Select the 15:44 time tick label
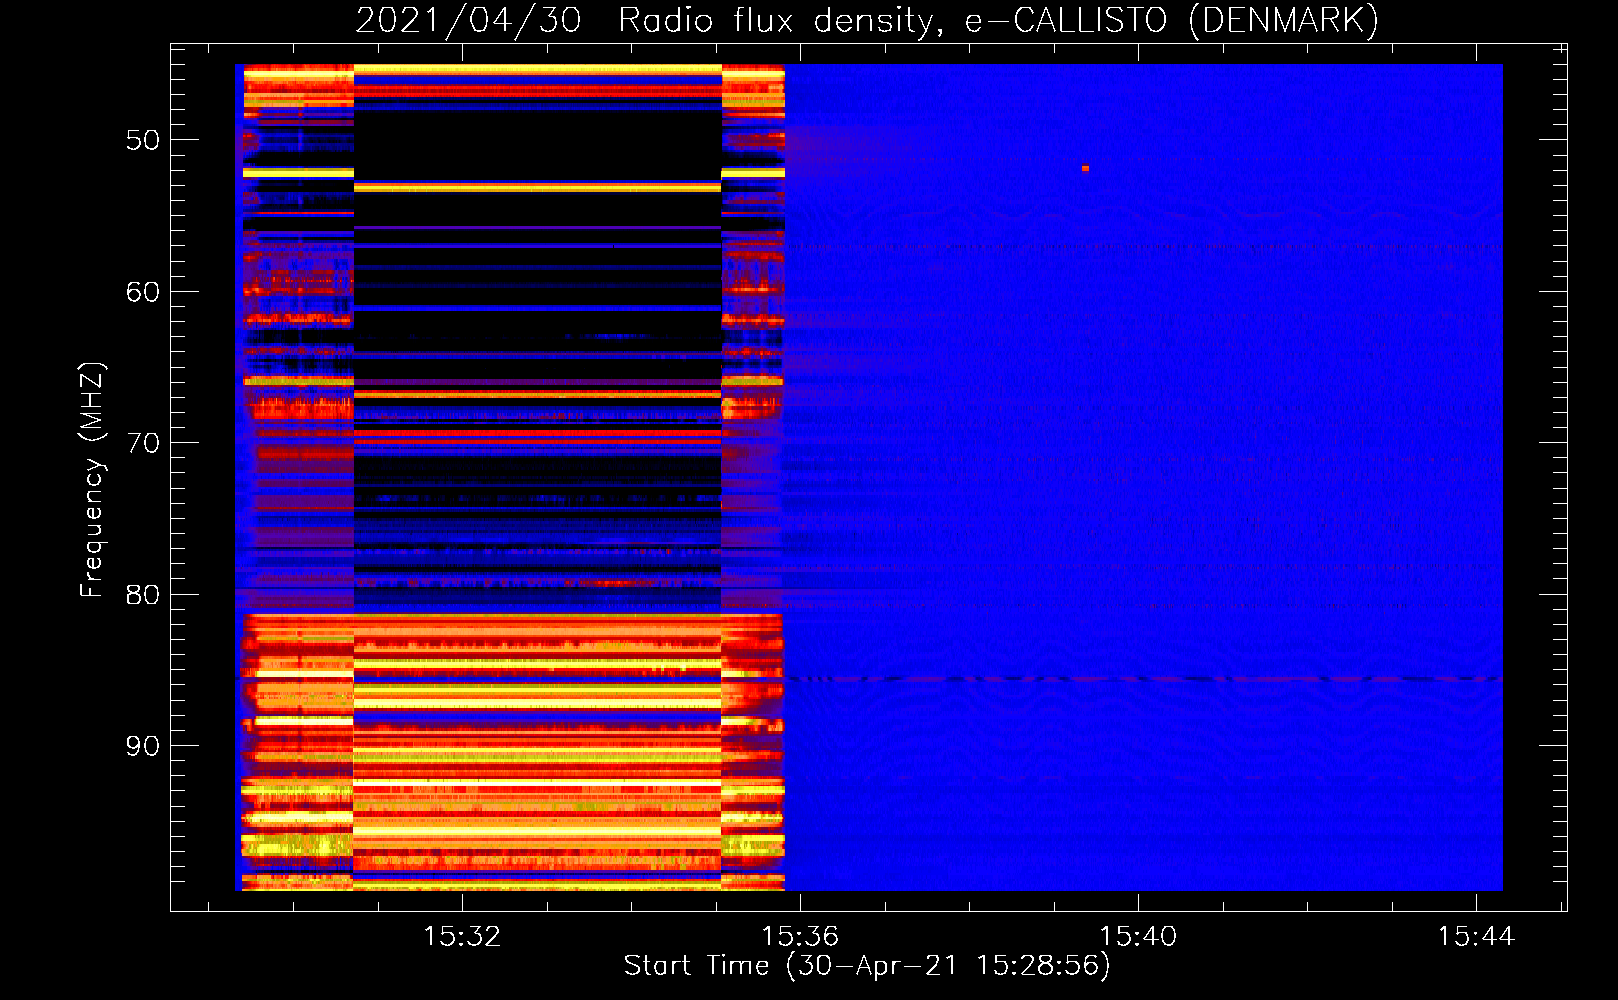Image resolution: width=1618 pixels, height=1000 pixels. [x=1476, y=937]
